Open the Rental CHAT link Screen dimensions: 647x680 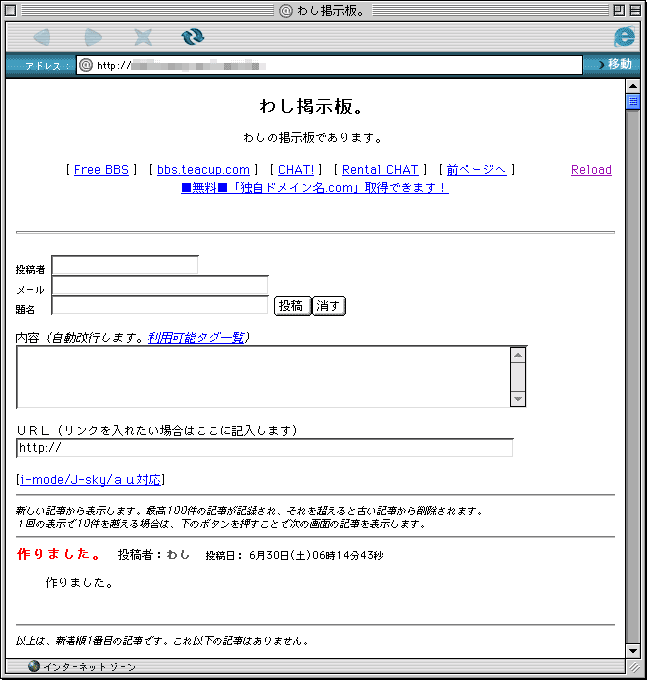click(380, 170)
